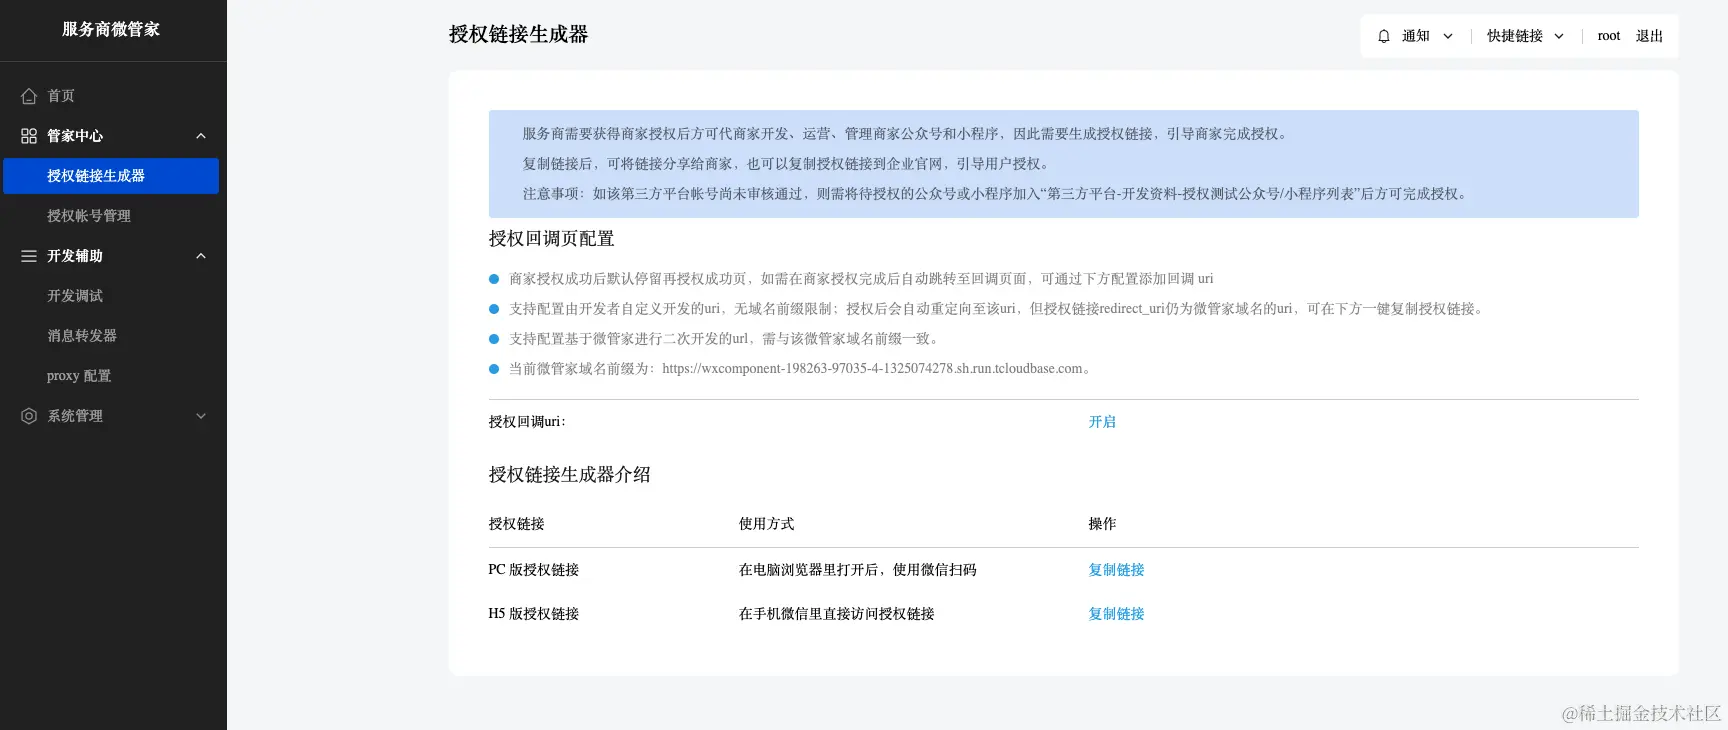This screenshot has width=1728, height=730.
Task: Click the notification bell icon
Action: click(1384, 36)
